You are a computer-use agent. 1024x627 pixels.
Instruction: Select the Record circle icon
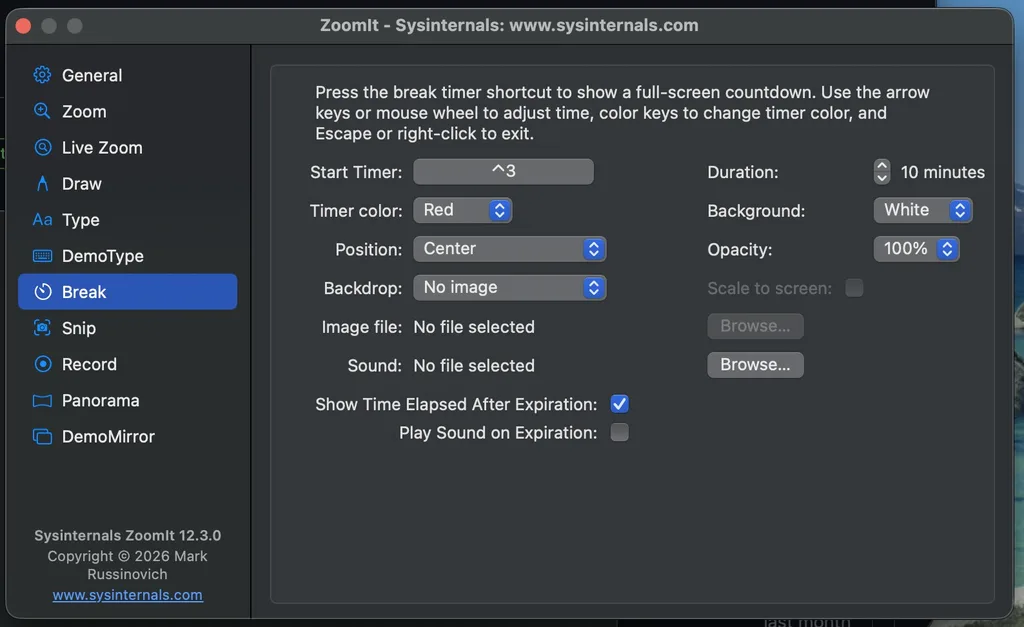click(x=42, y=364)
